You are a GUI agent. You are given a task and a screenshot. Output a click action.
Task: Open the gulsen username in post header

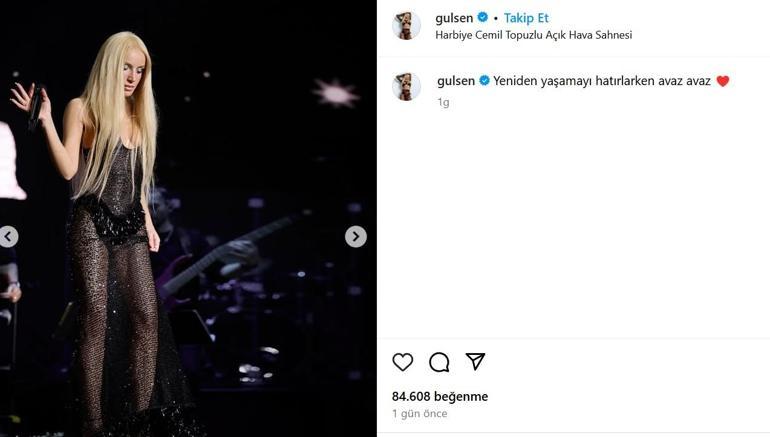pyautogui.click(x=454, y=18)
